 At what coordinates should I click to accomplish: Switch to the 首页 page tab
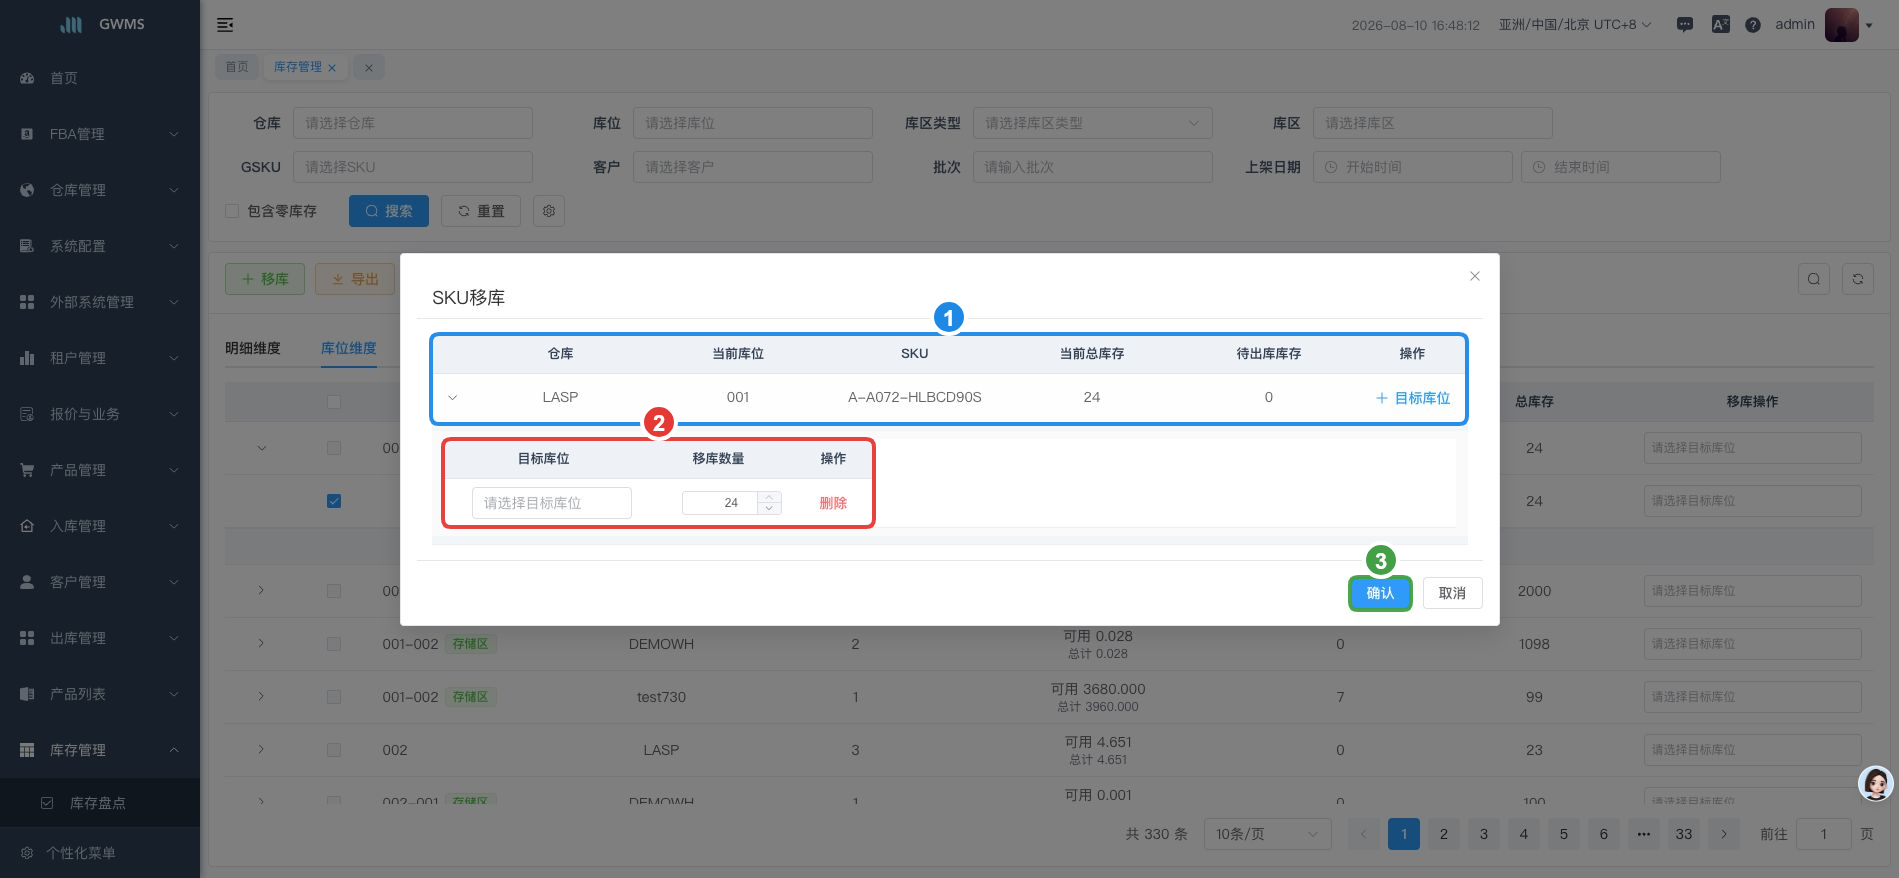(237, 67)
